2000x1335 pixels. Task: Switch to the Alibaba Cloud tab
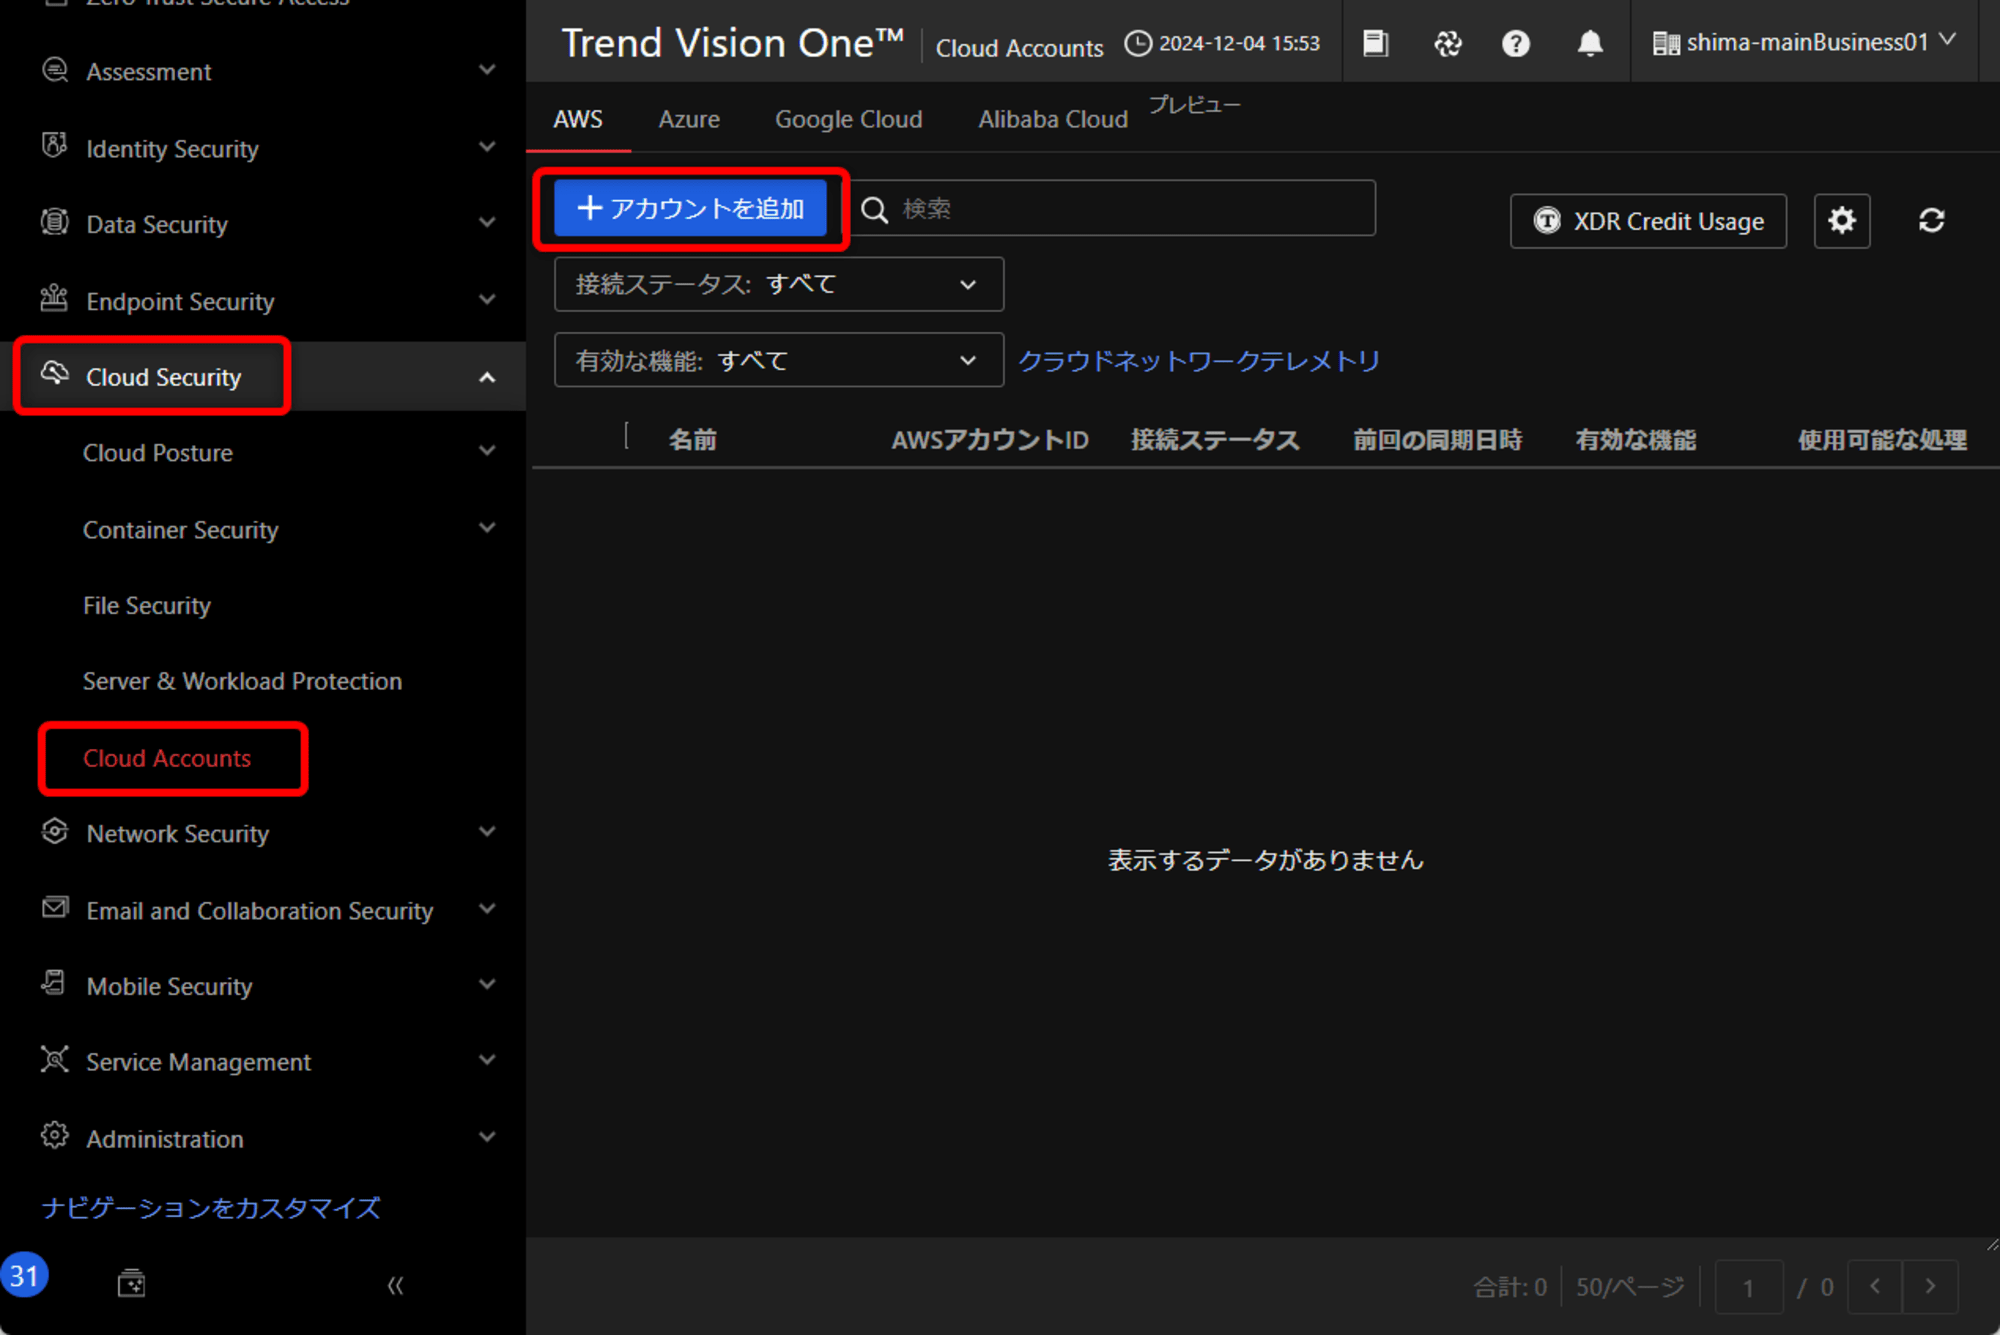coord(1053,119)
